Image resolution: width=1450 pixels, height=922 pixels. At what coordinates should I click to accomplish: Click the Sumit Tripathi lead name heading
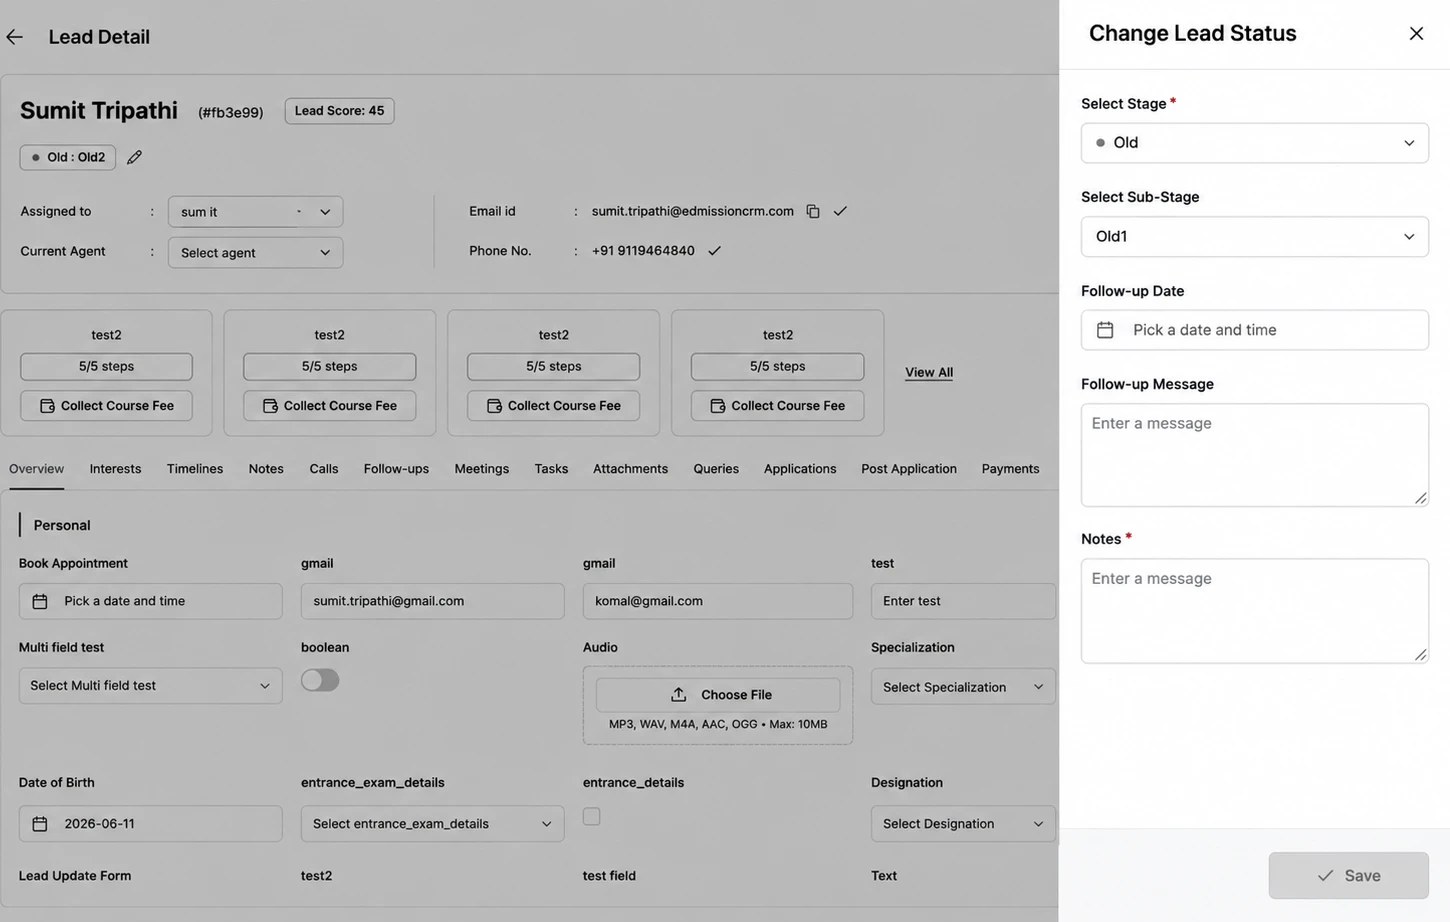(x=99, y=110)
